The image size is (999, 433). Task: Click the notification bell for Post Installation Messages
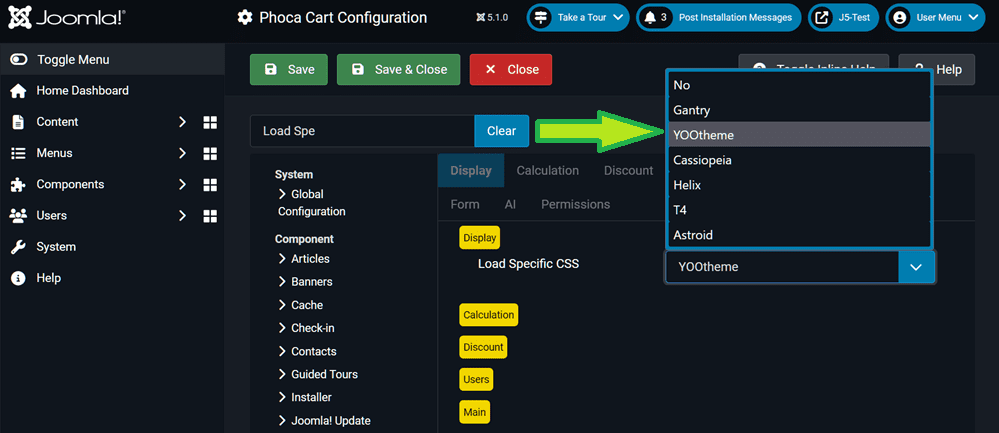(x=651, y=18)
